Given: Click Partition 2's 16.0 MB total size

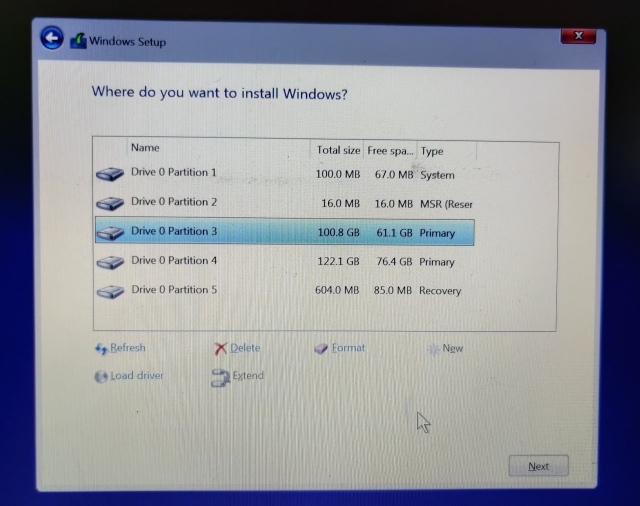Looking at the screenshot, I should (340, 204).
